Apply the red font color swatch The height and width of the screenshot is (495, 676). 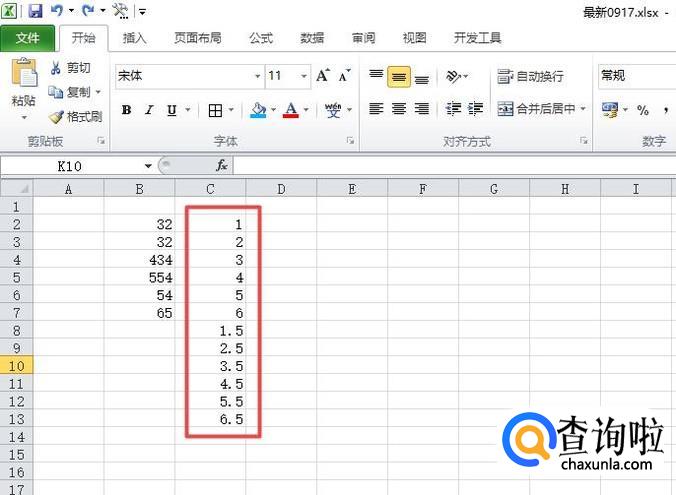coord(291,110)
